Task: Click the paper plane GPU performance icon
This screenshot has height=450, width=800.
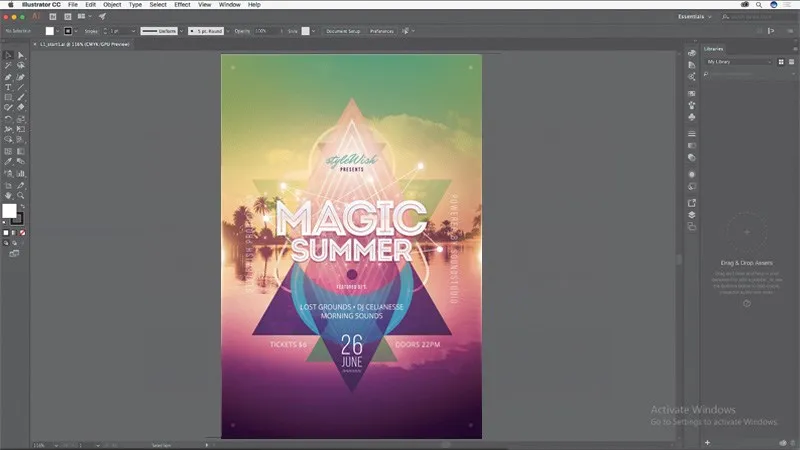Action: click(x=102, y=17)
